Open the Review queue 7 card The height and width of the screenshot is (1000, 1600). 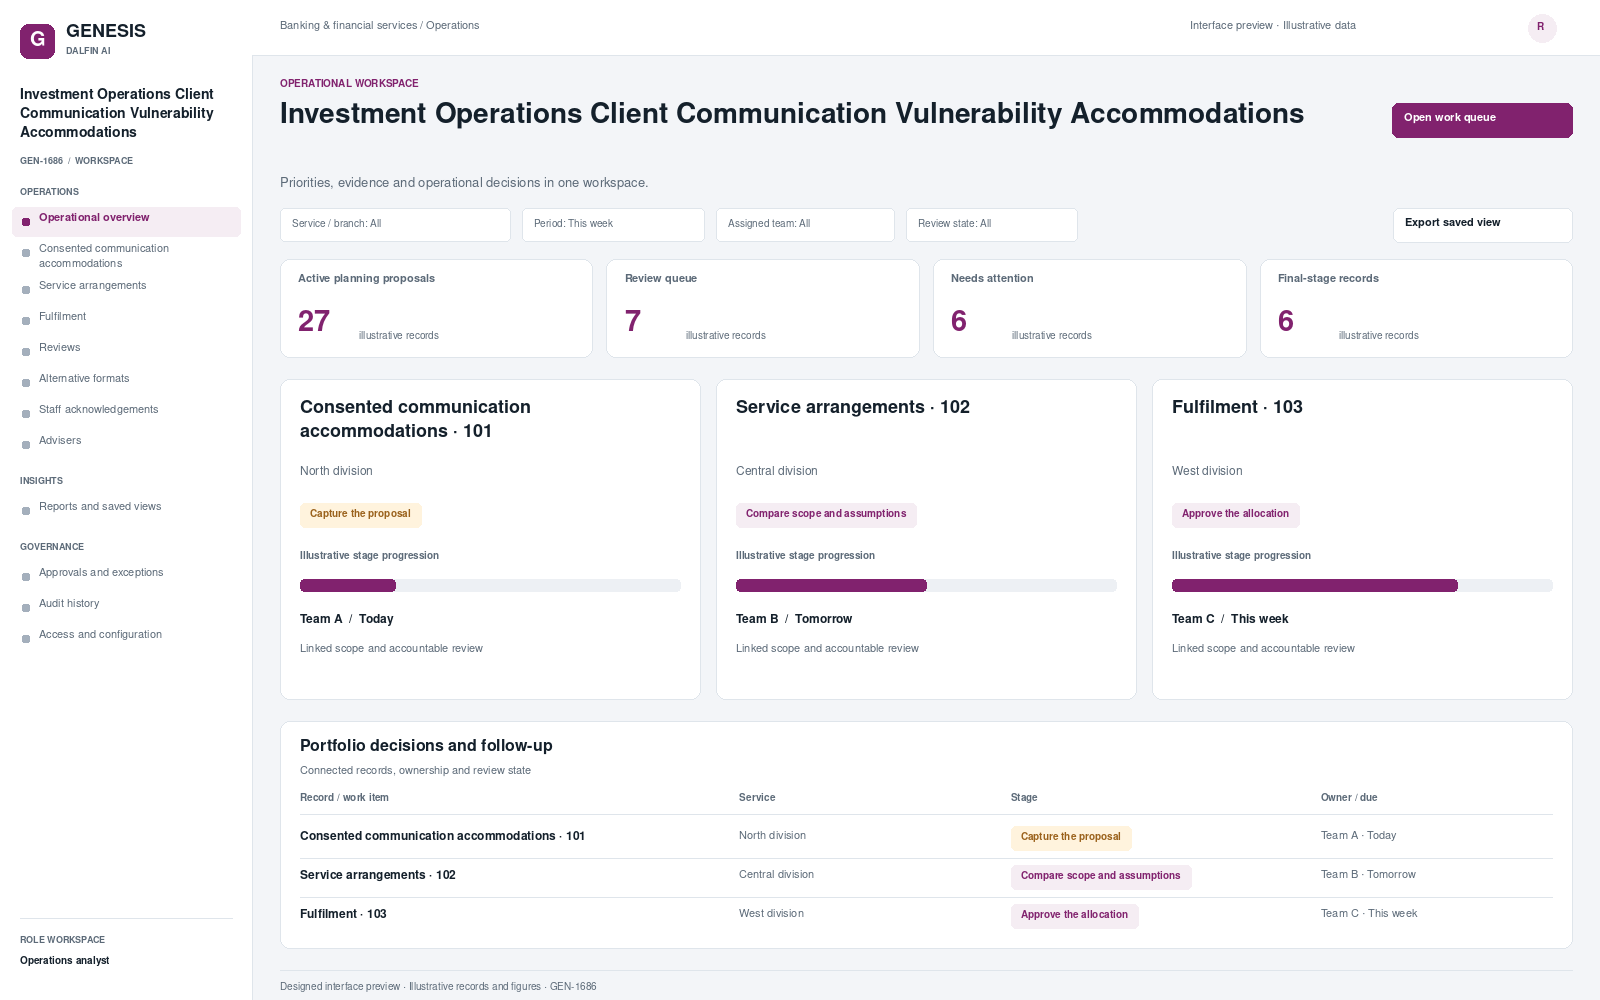click(x=763, y=308)
